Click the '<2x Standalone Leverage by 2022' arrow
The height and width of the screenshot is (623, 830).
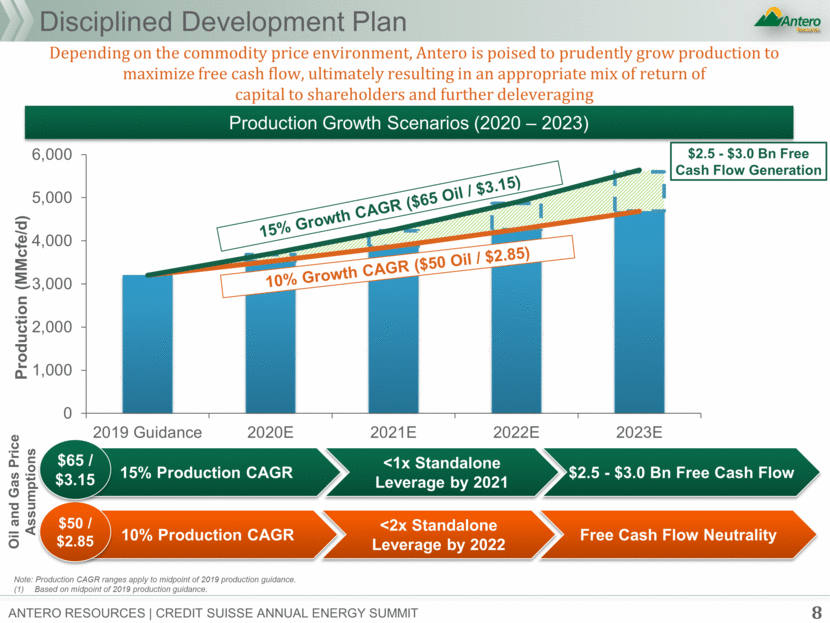pos(439,535)
